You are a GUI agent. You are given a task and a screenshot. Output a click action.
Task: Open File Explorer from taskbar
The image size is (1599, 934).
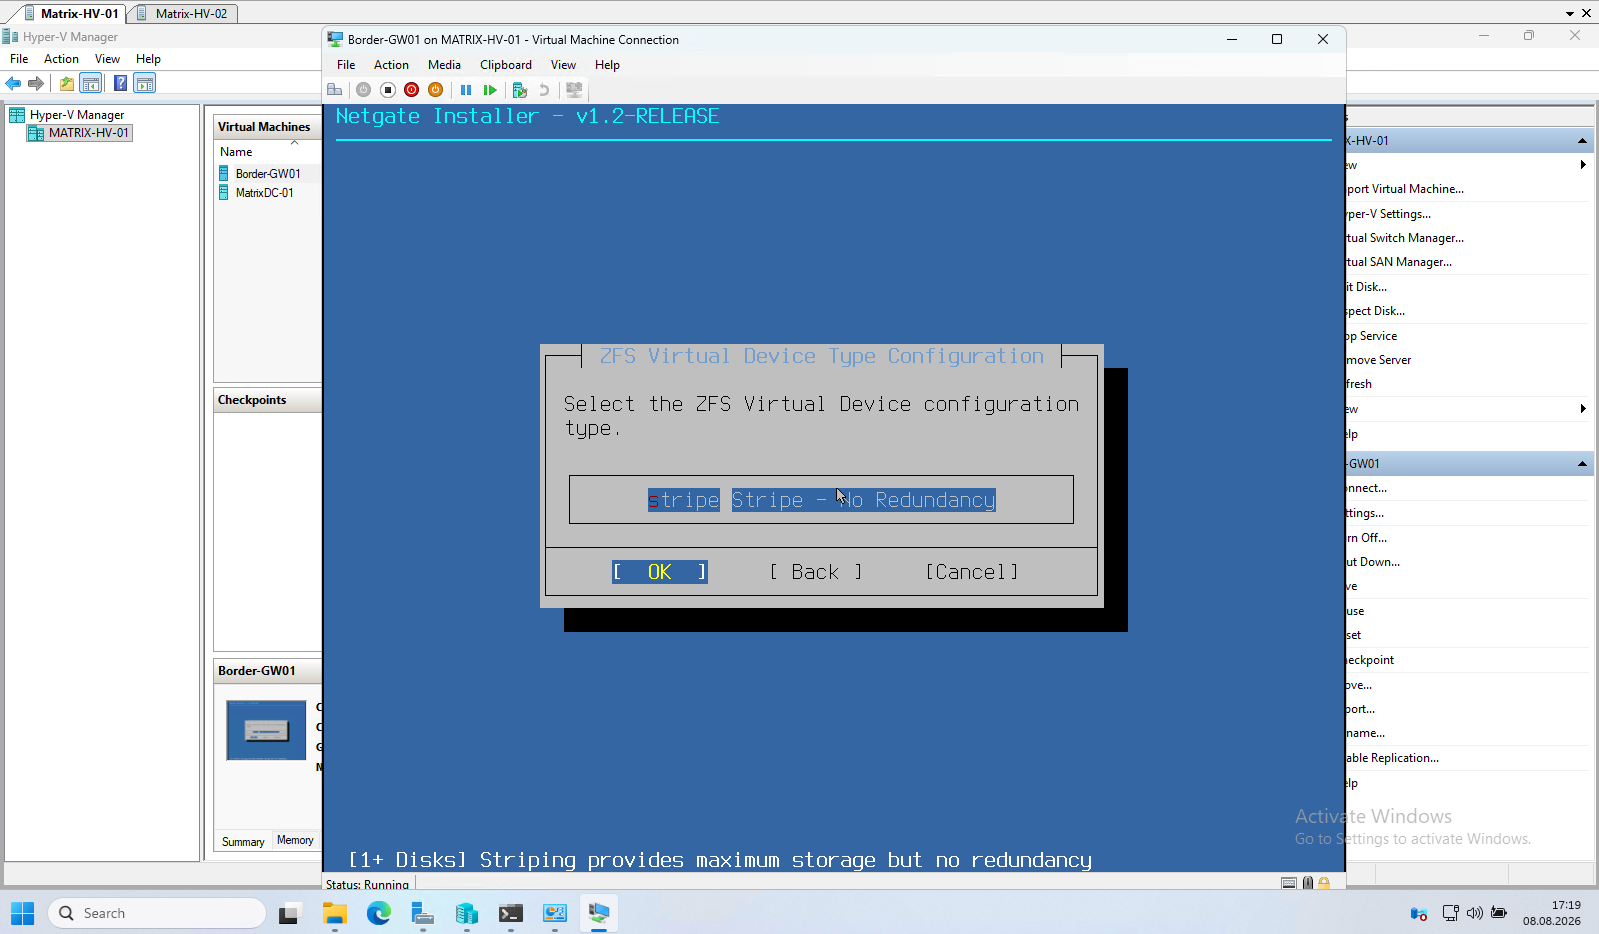tap(334, 913)
